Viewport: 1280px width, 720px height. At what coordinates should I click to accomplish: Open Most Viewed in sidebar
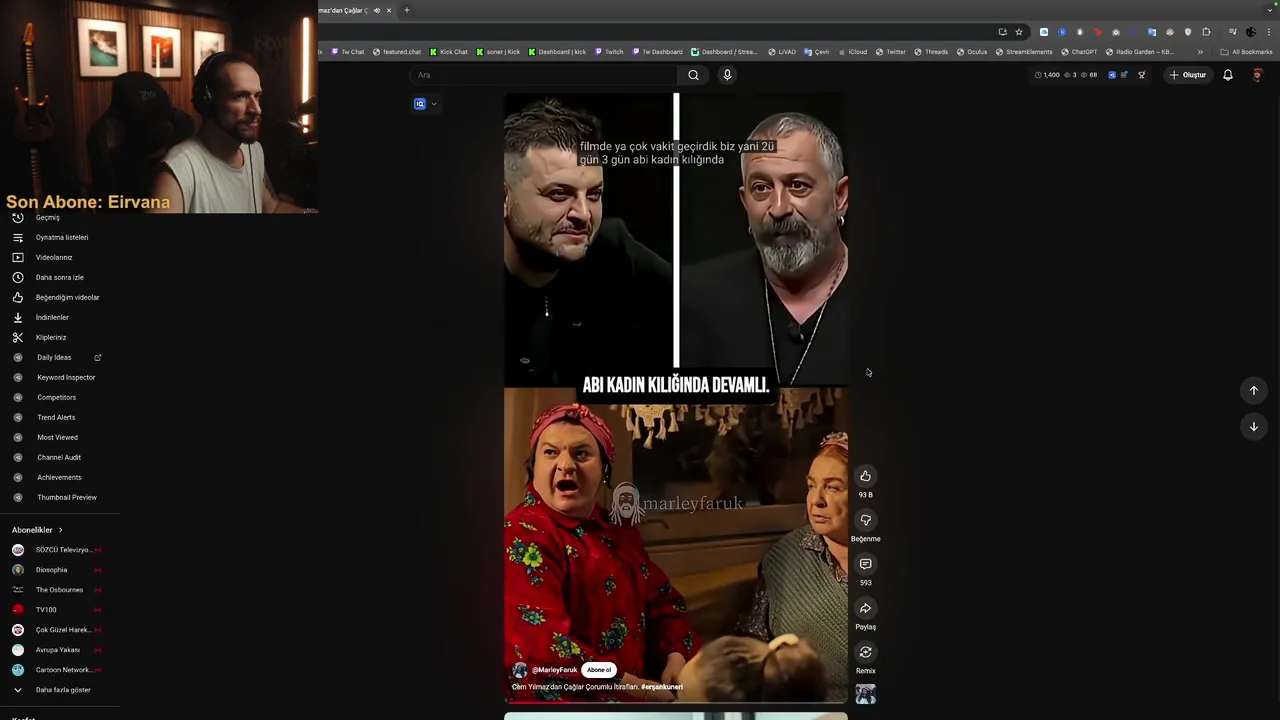coord(57,437)
